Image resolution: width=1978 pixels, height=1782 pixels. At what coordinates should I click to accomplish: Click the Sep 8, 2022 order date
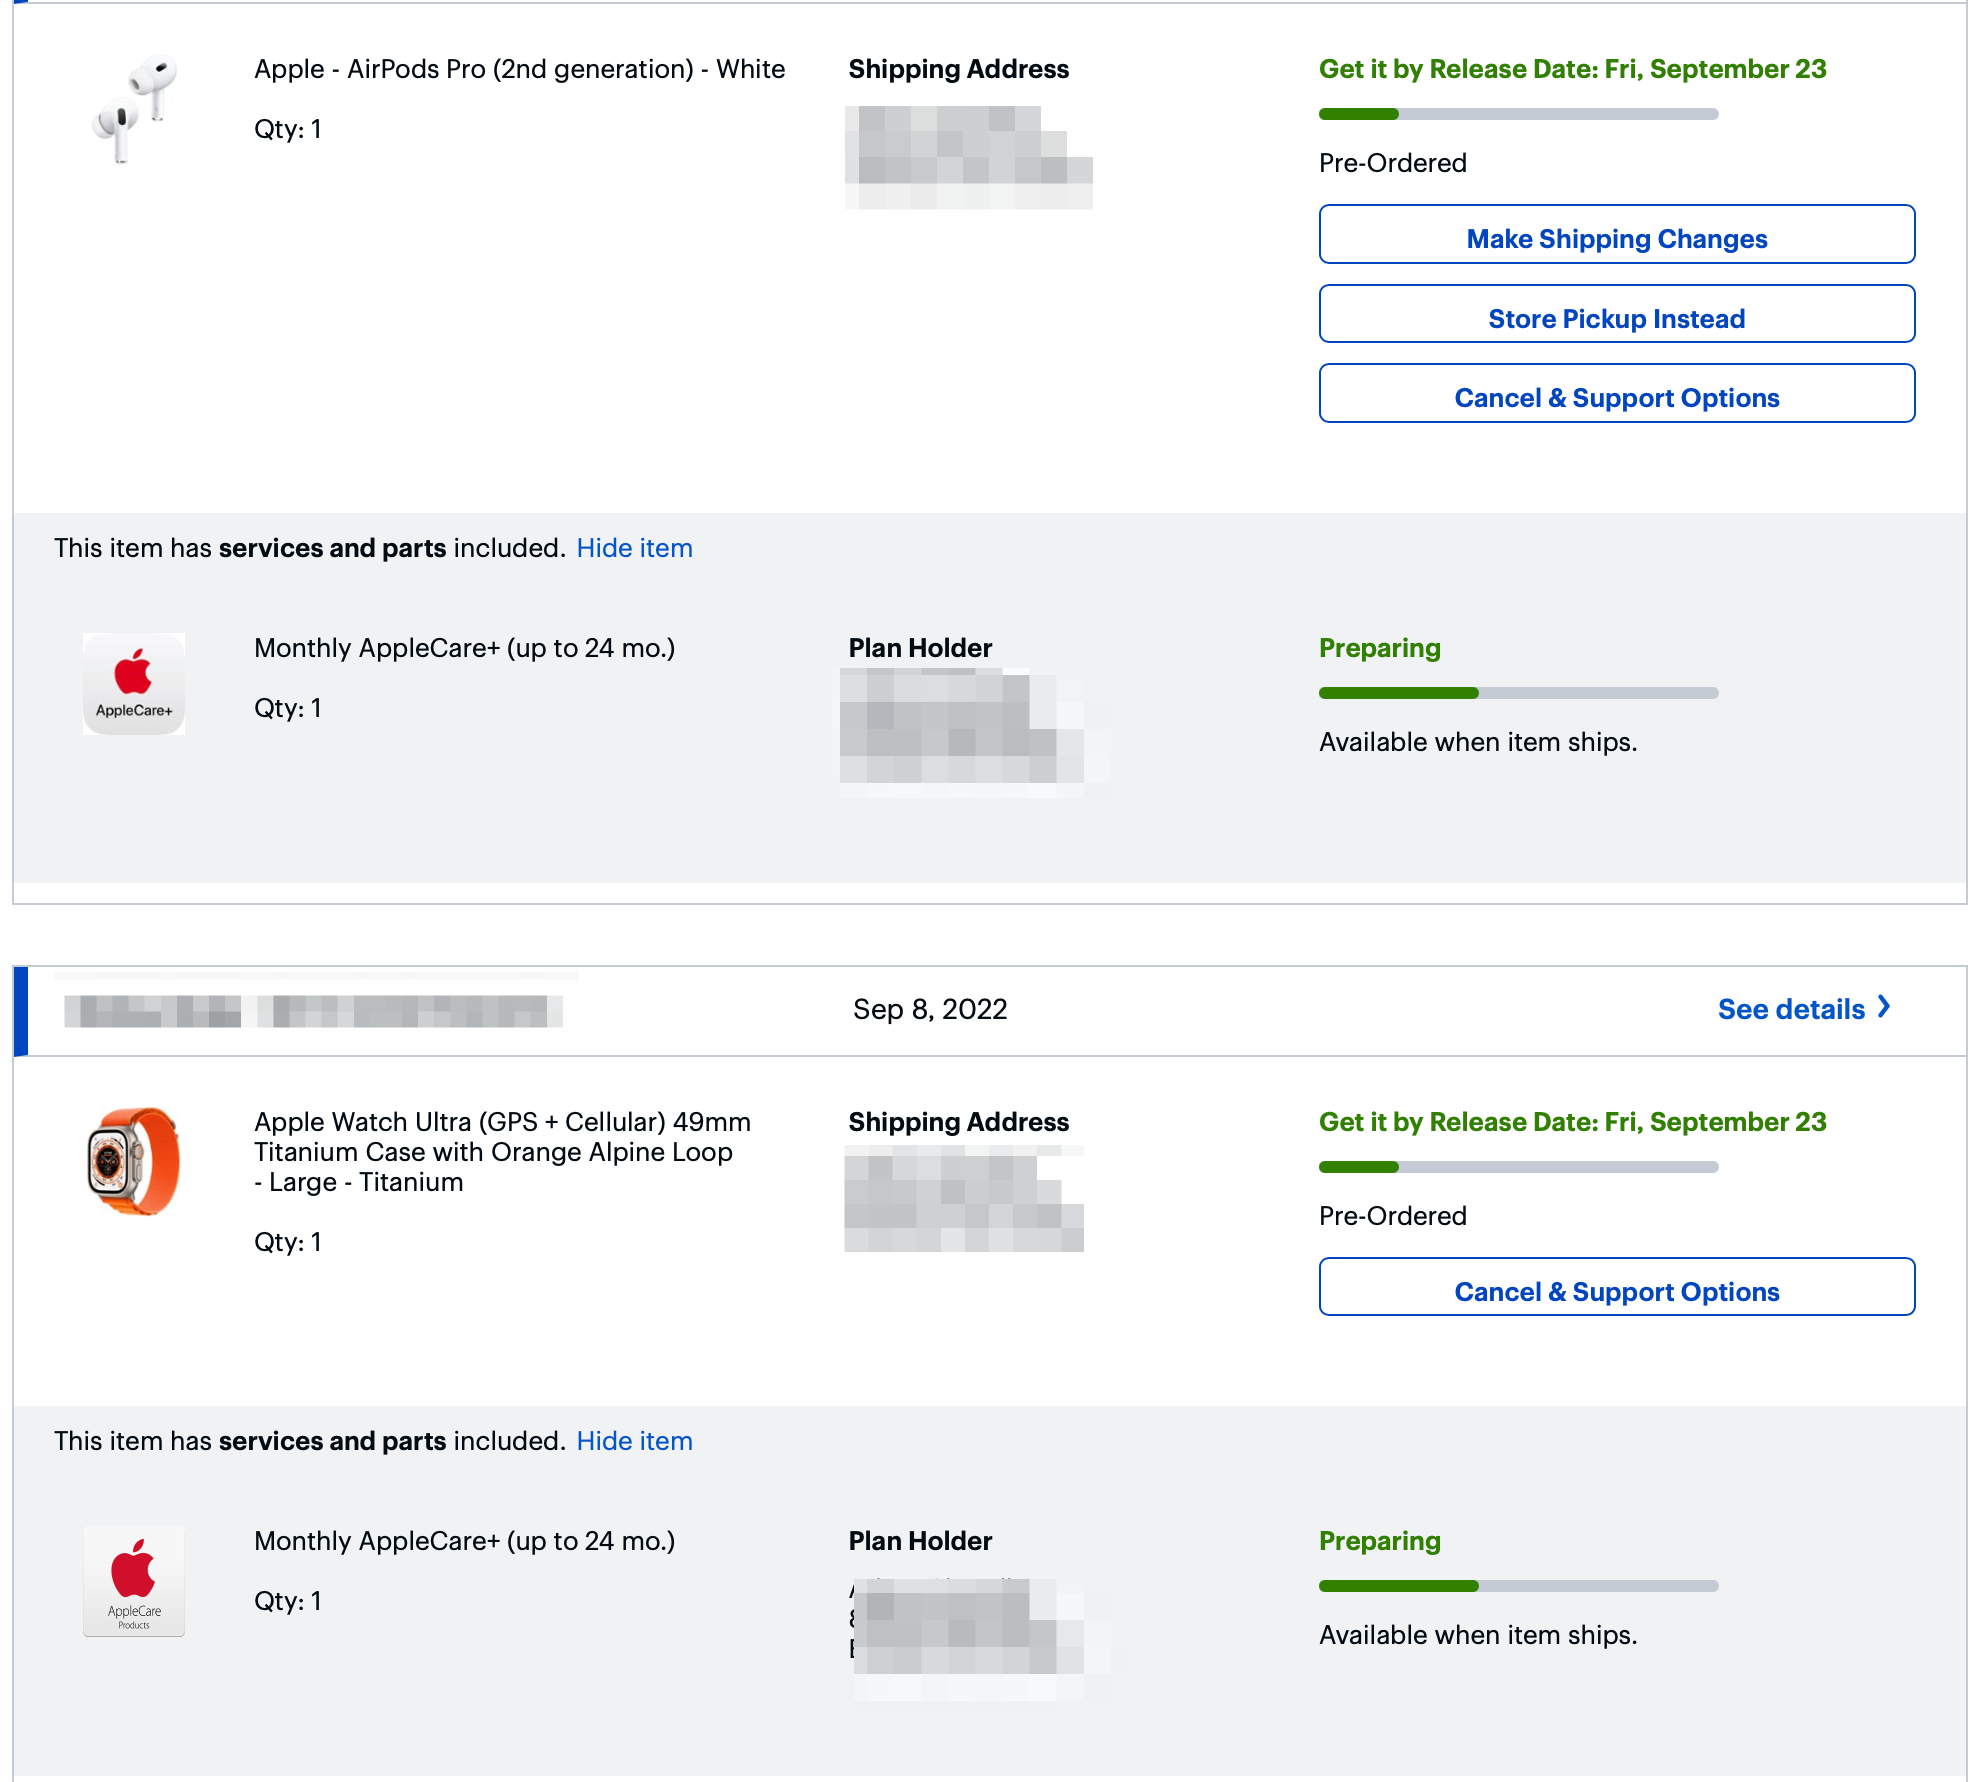[929, 1009]
